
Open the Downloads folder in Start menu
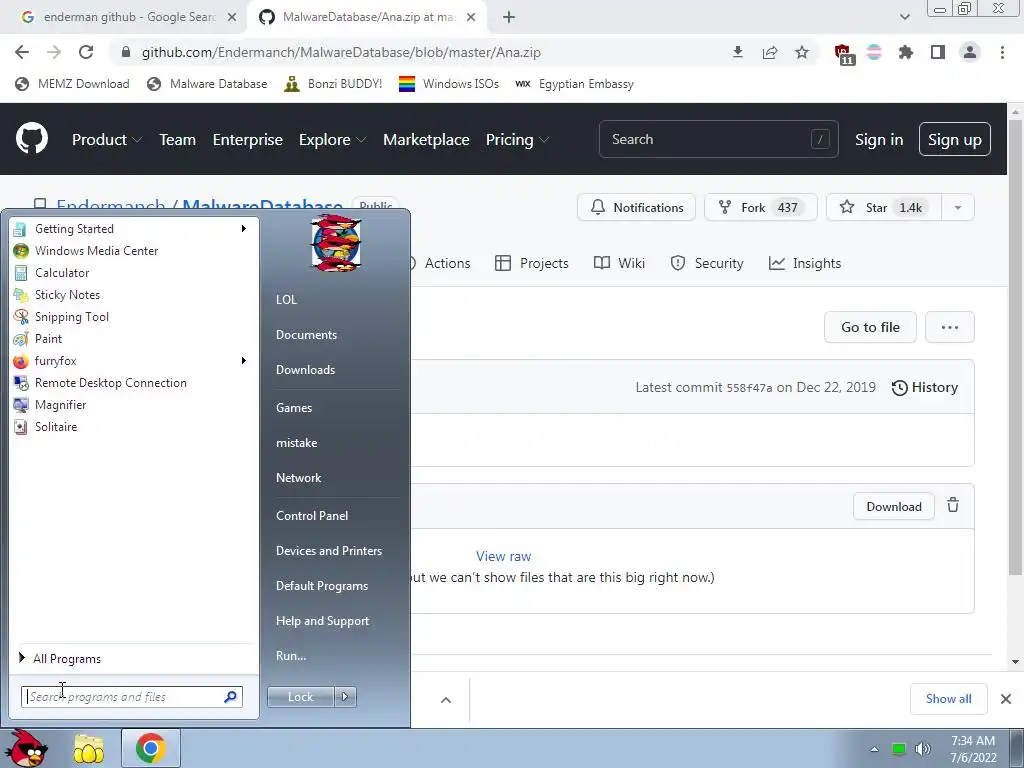[306, 370]
